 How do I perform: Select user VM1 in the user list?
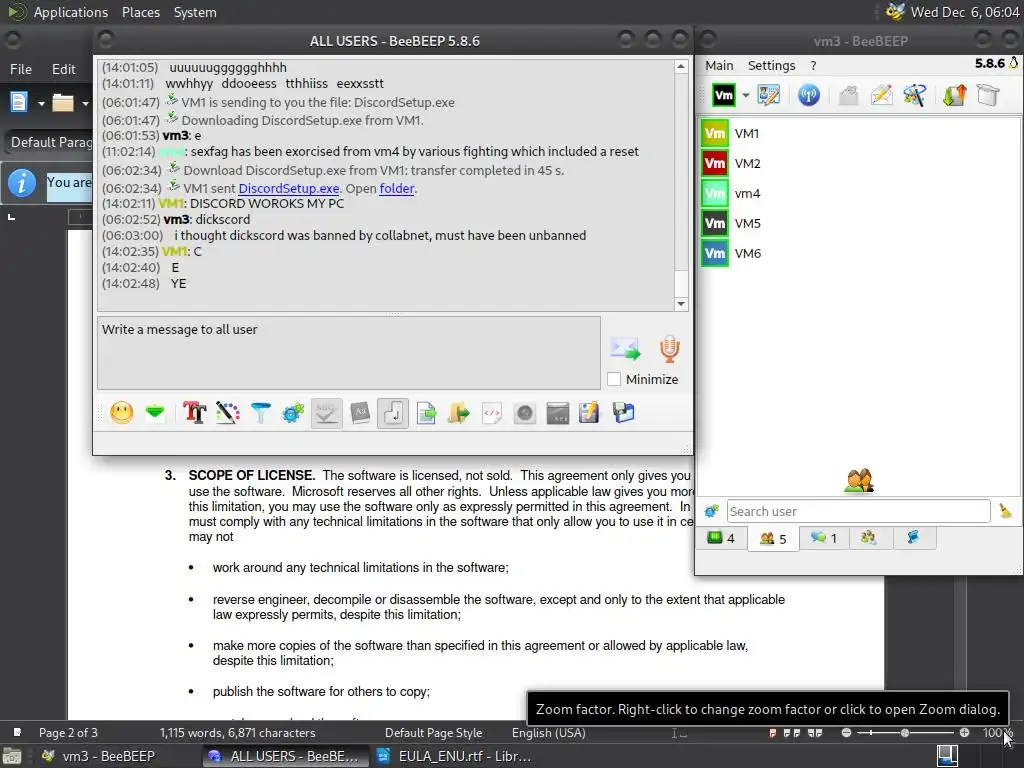[859, 133]
